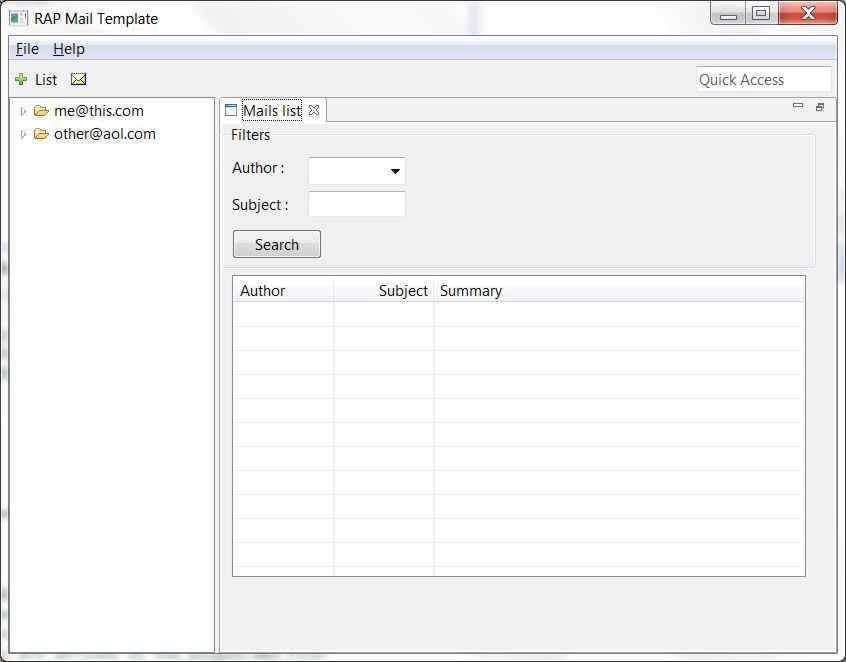
Task: Click the Subject column header
Action: click(384, 291)
